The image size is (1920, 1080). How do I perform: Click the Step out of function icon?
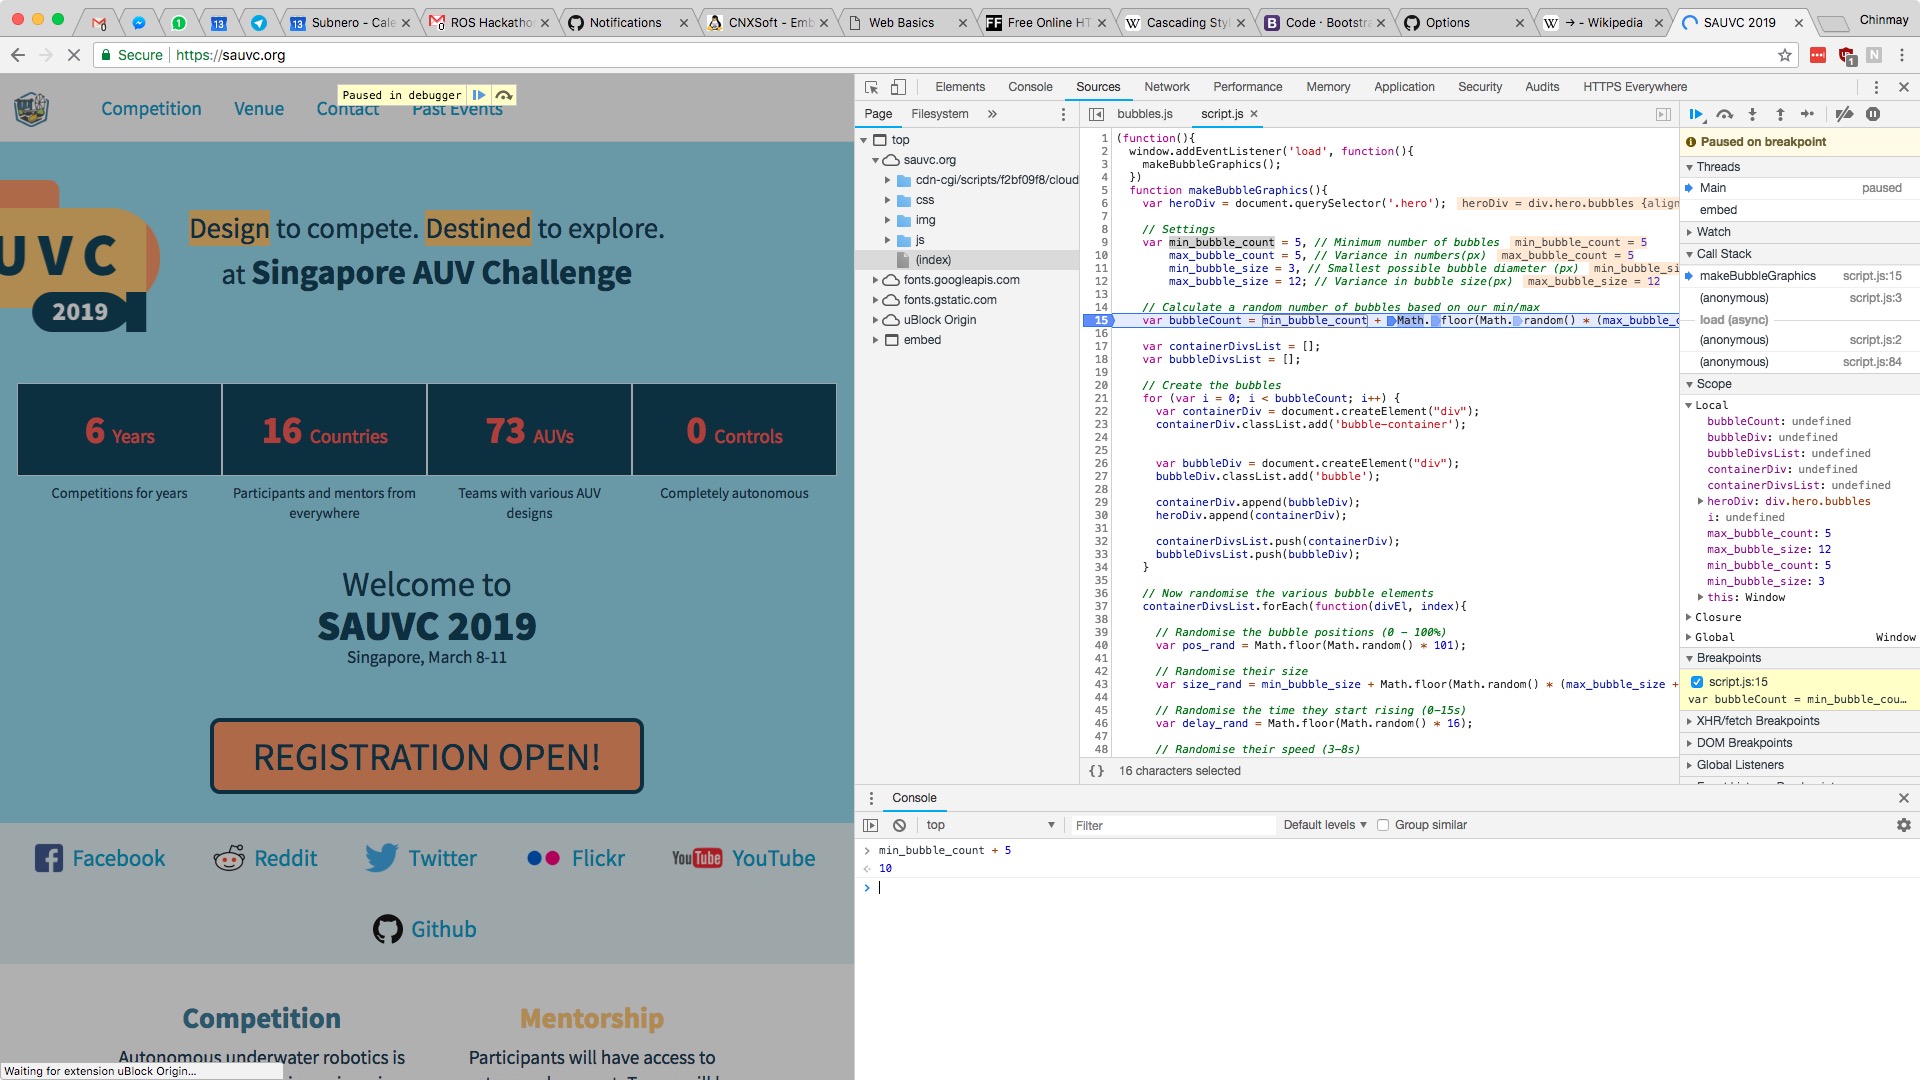click(1780, 114)
